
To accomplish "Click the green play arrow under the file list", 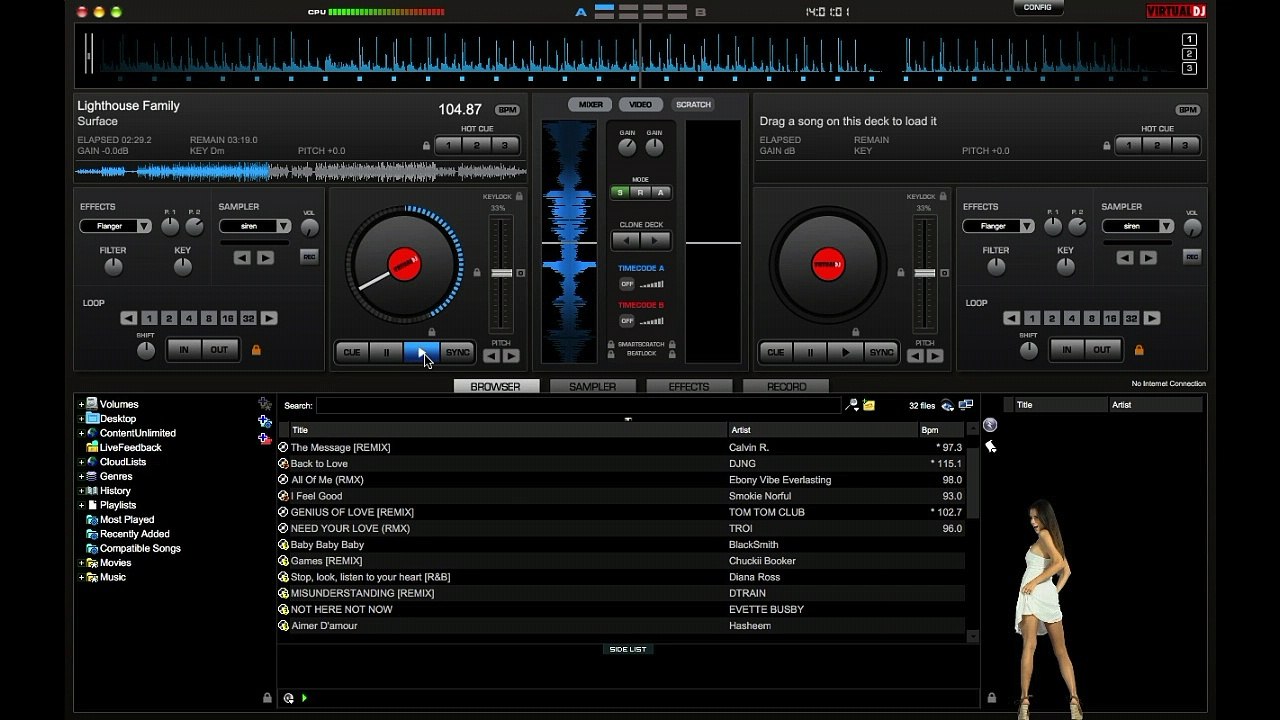I will coord(304,698).
